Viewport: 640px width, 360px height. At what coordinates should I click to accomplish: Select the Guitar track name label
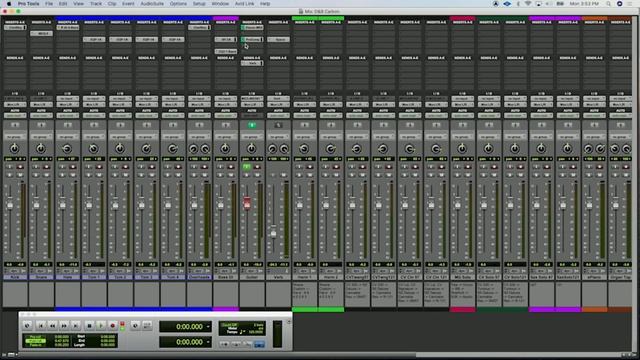coord(252,277)
